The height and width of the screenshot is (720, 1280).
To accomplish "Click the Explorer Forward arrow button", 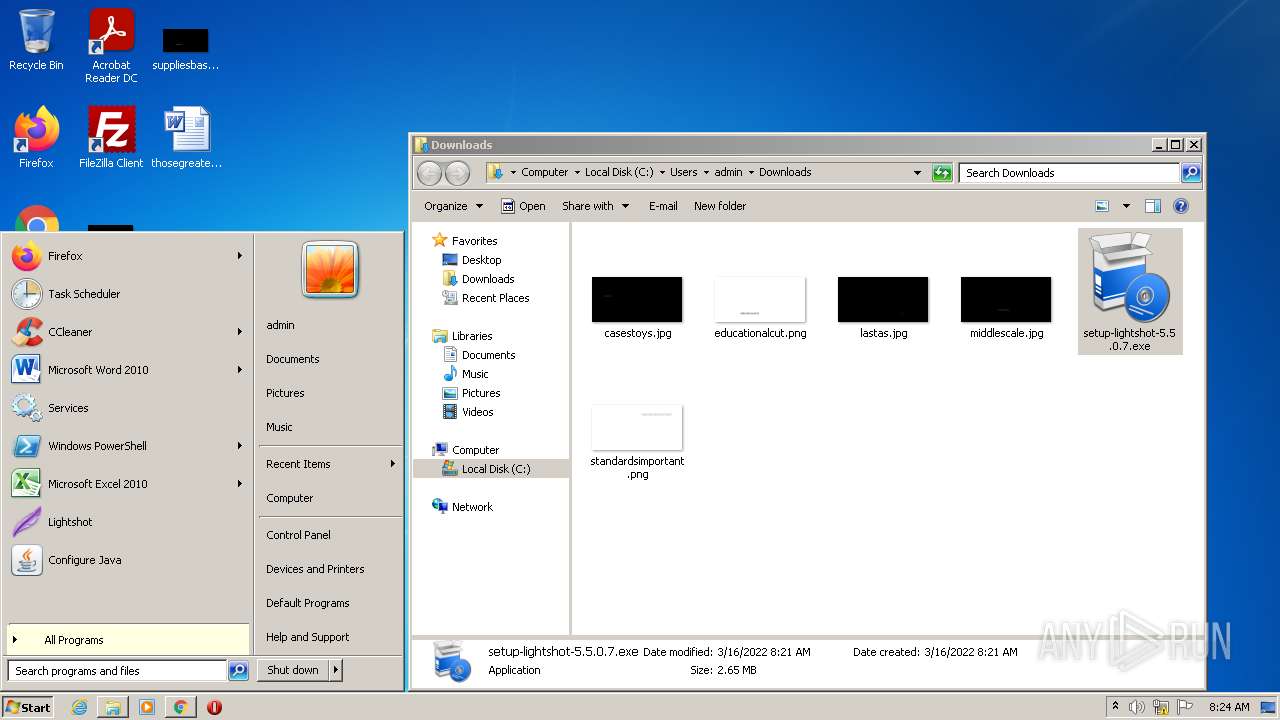I will coord(457,173).
